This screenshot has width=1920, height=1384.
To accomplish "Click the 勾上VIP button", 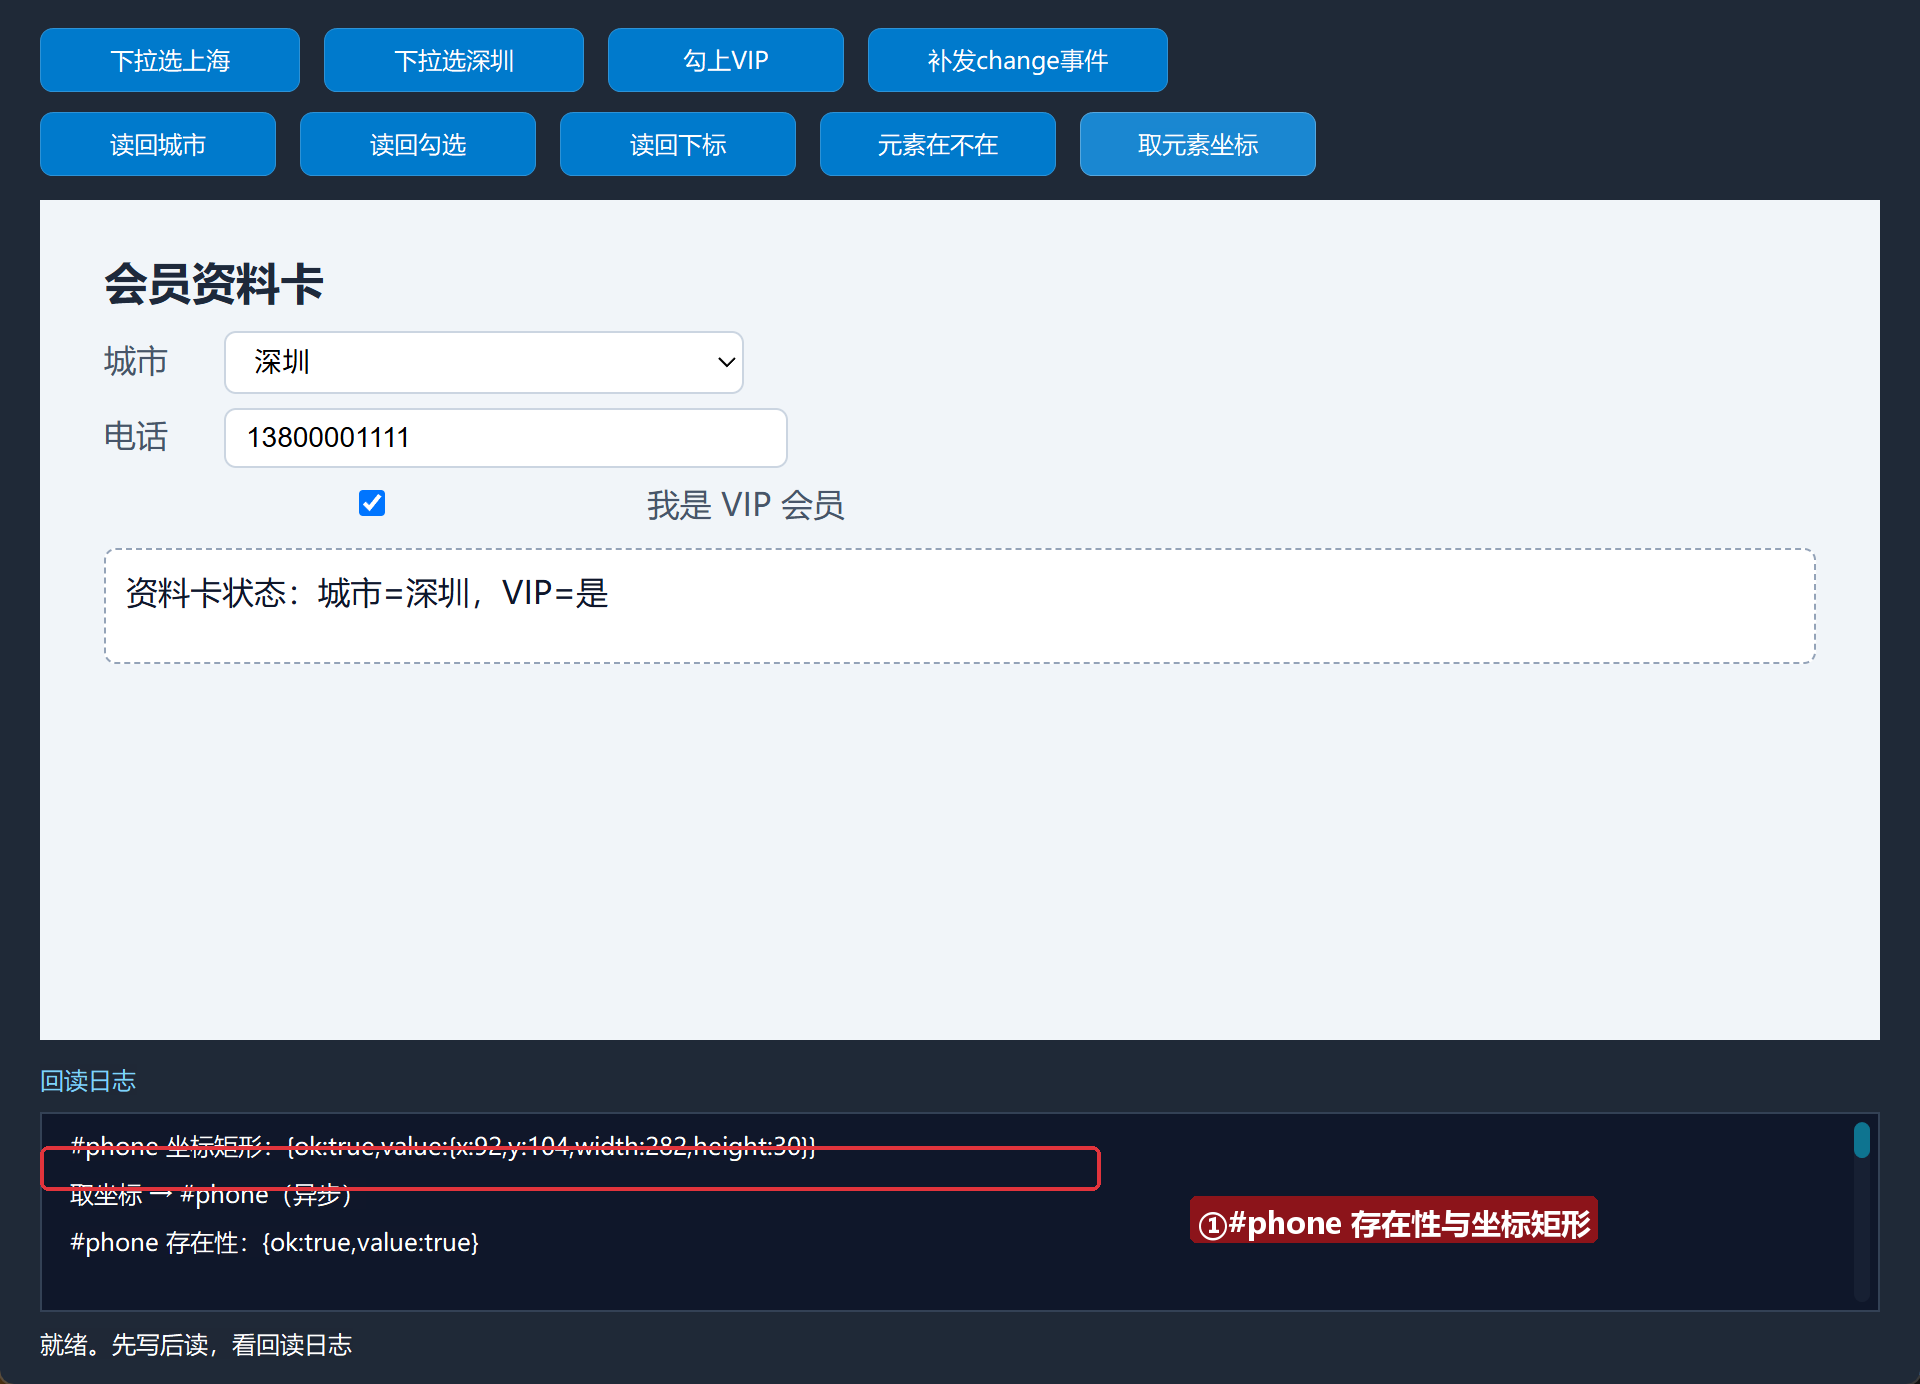I will click(x=726, y=60).
